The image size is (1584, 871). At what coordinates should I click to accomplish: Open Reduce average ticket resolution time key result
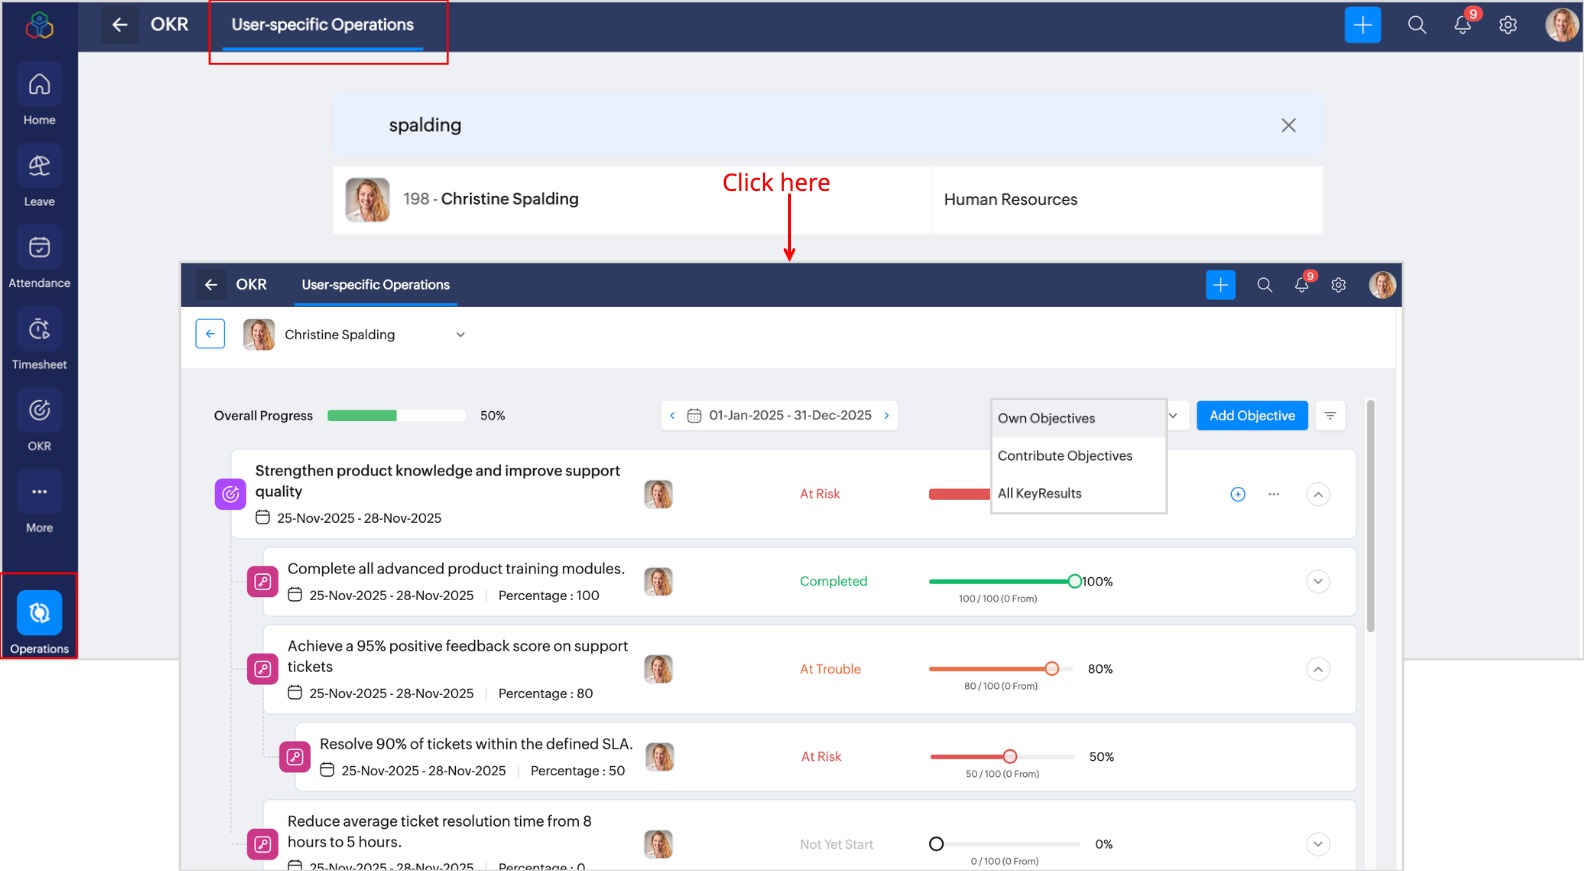point(439,832)
